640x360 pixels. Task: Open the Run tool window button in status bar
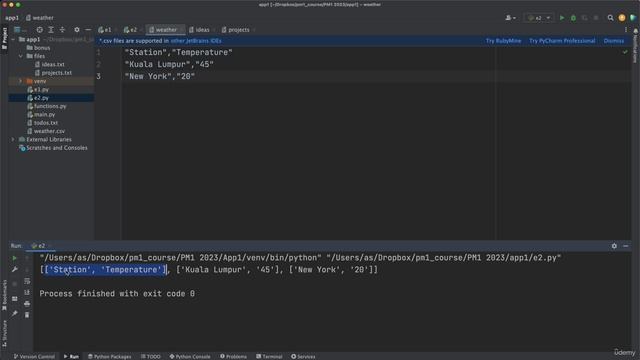coord(71,356)
